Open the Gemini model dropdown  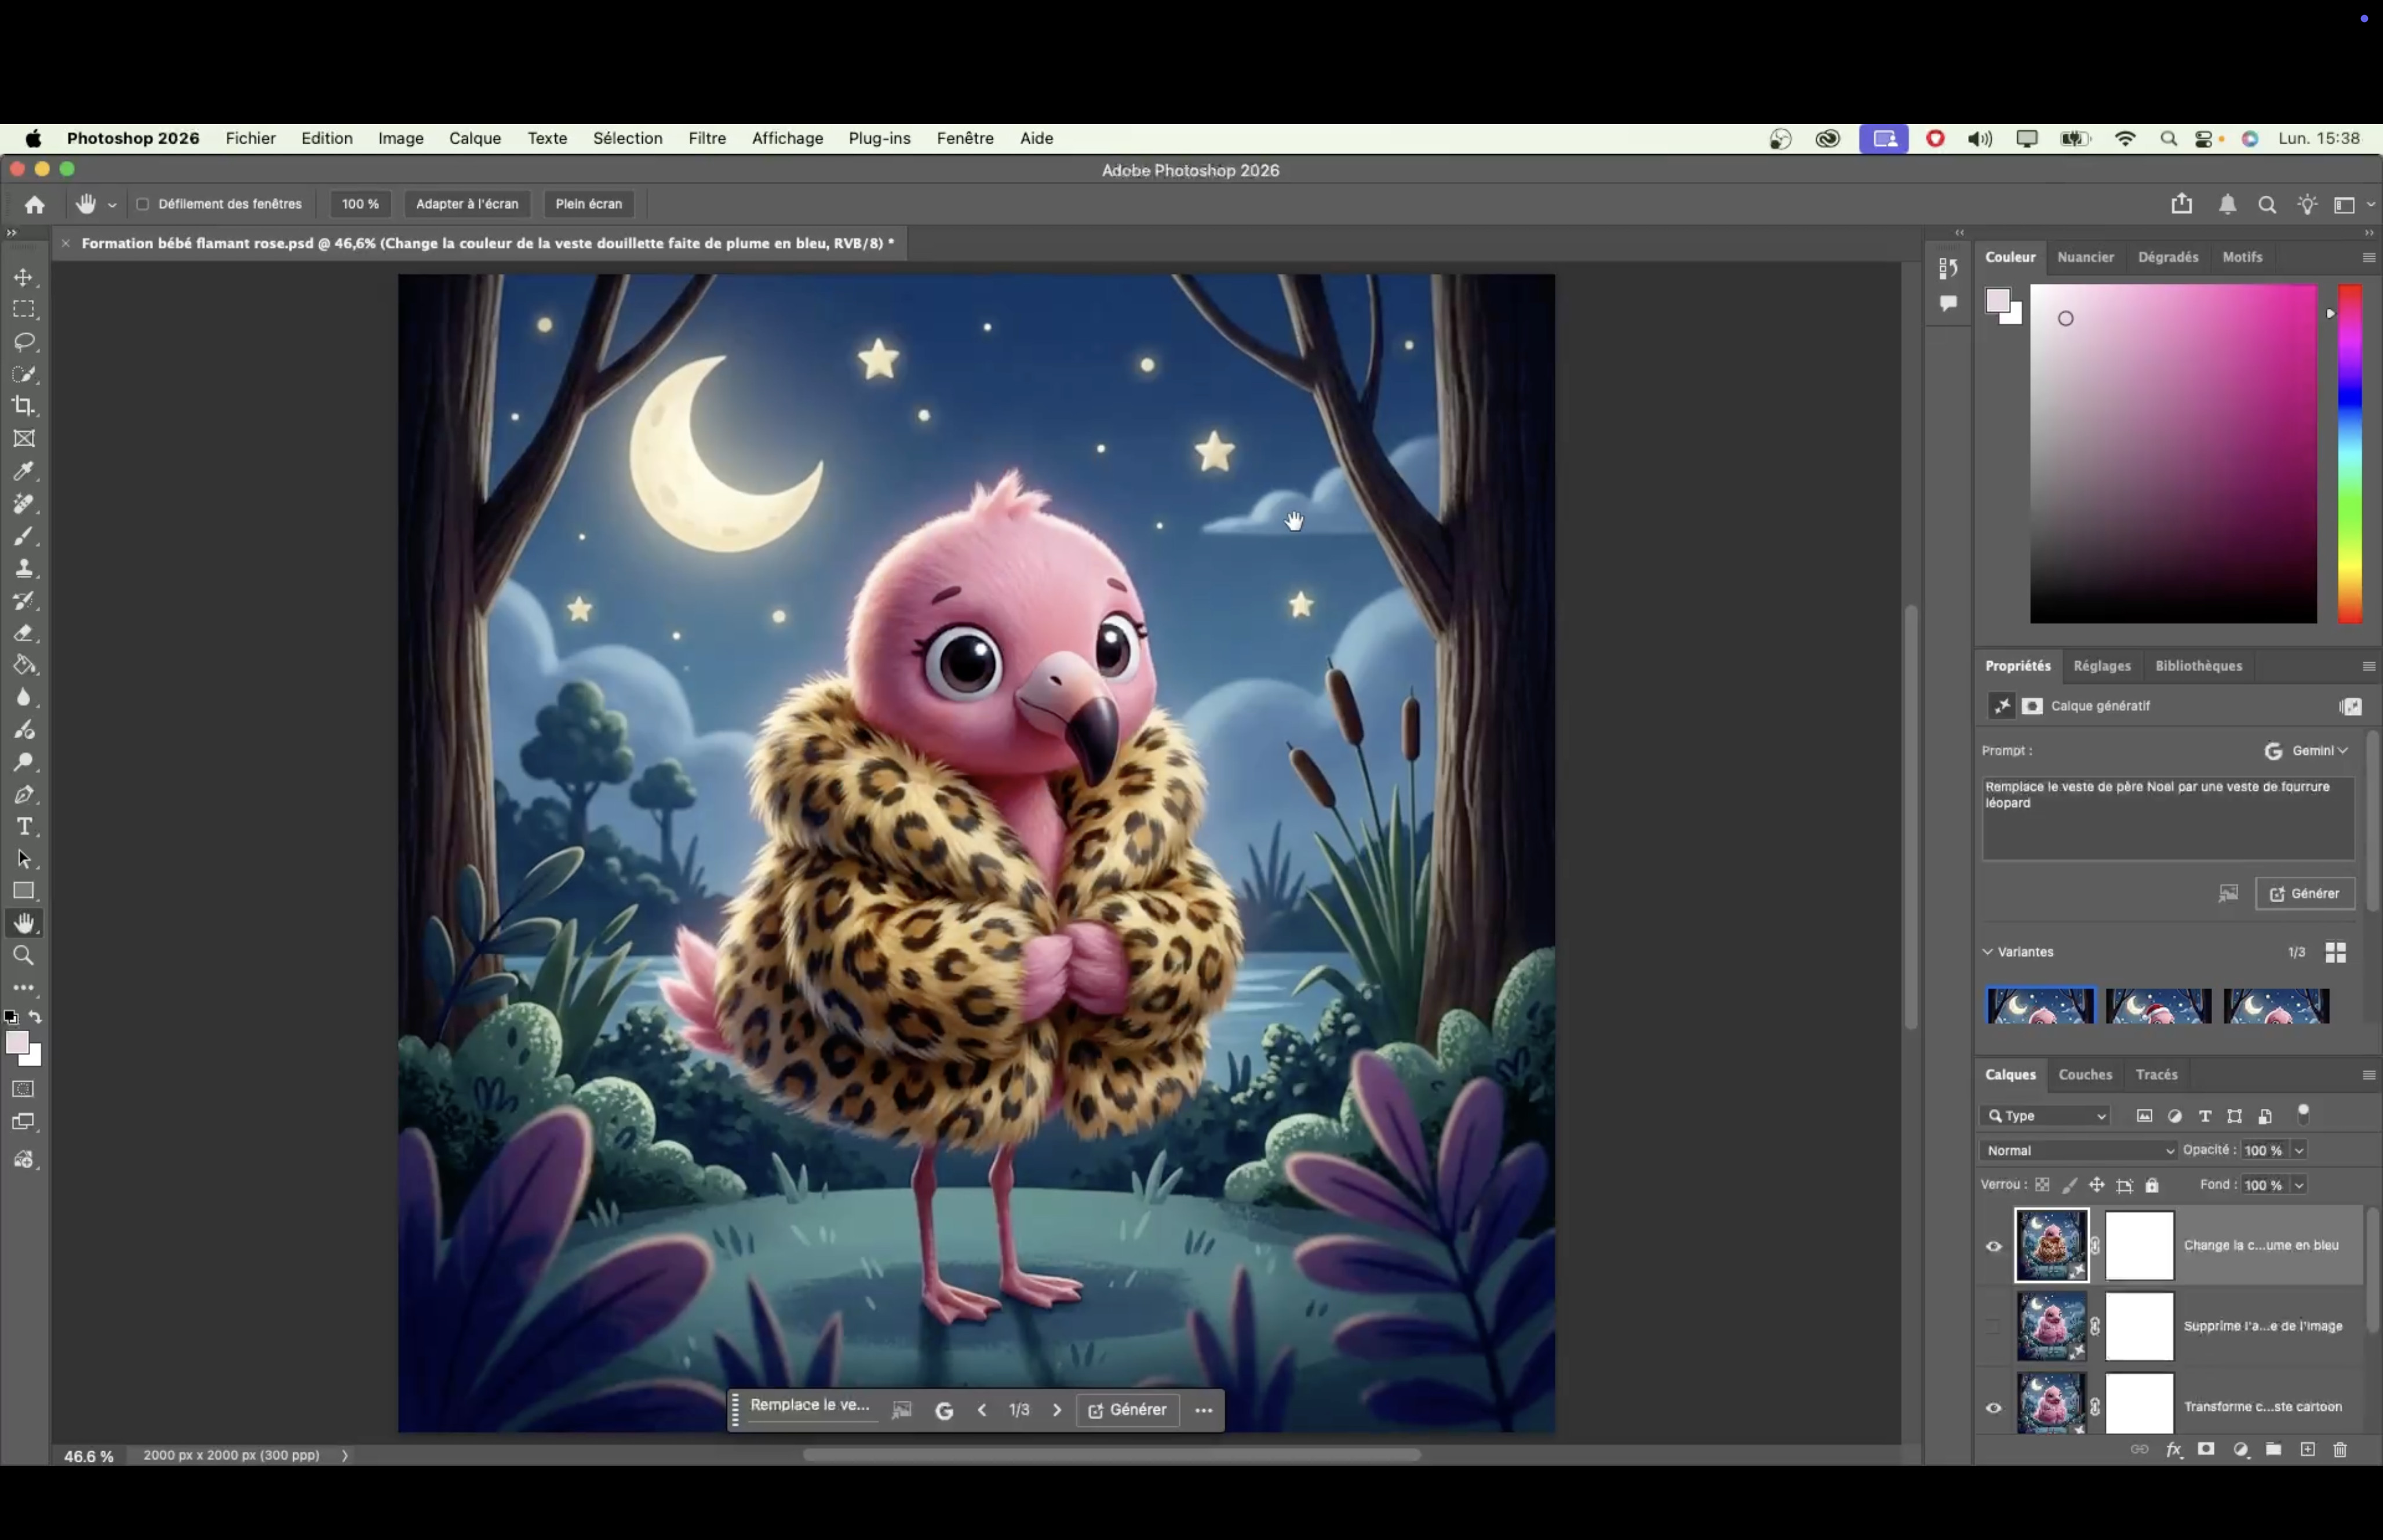pos(2306,750)
